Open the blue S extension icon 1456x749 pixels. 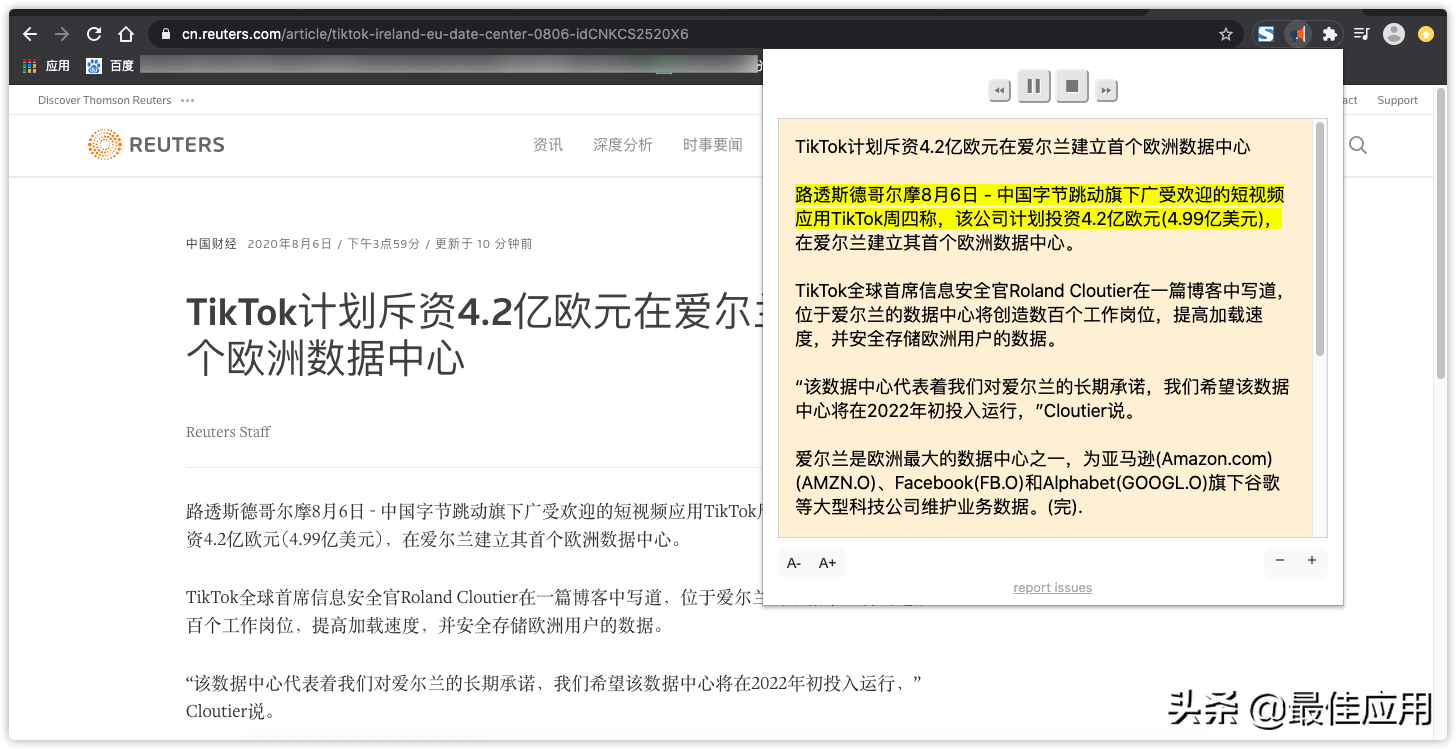pyautogui.click(x=1266, y=34)
